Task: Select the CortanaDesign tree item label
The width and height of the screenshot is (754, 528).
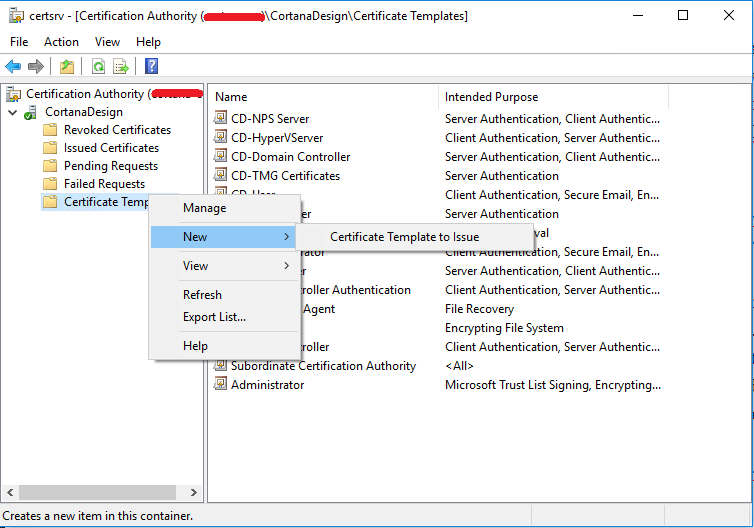Action: pyautogui.click(x=84, y=112)
